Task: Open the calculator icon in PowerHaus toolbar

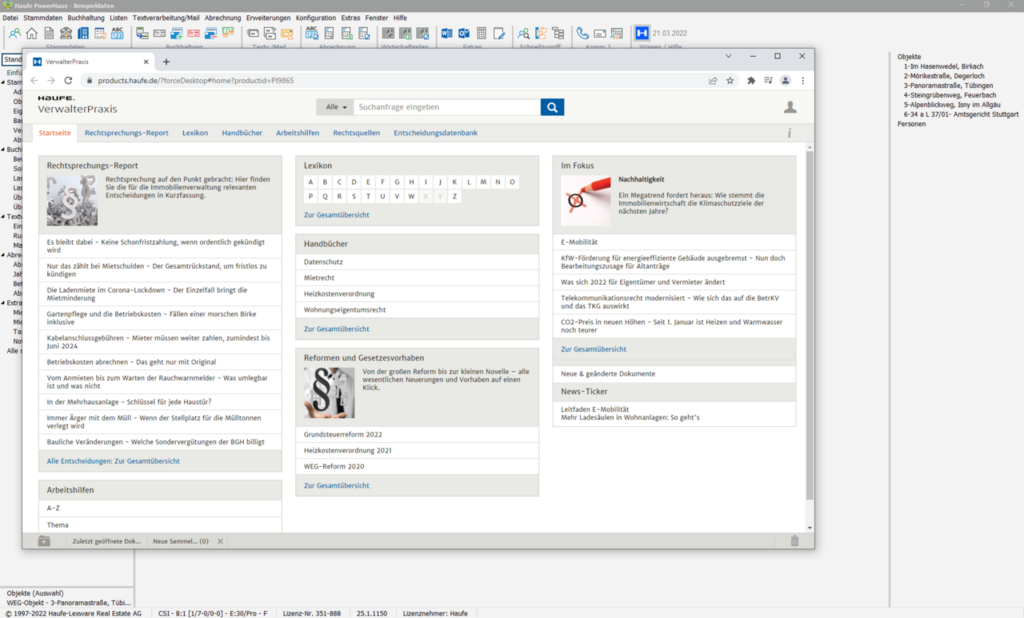Action: 482,33
